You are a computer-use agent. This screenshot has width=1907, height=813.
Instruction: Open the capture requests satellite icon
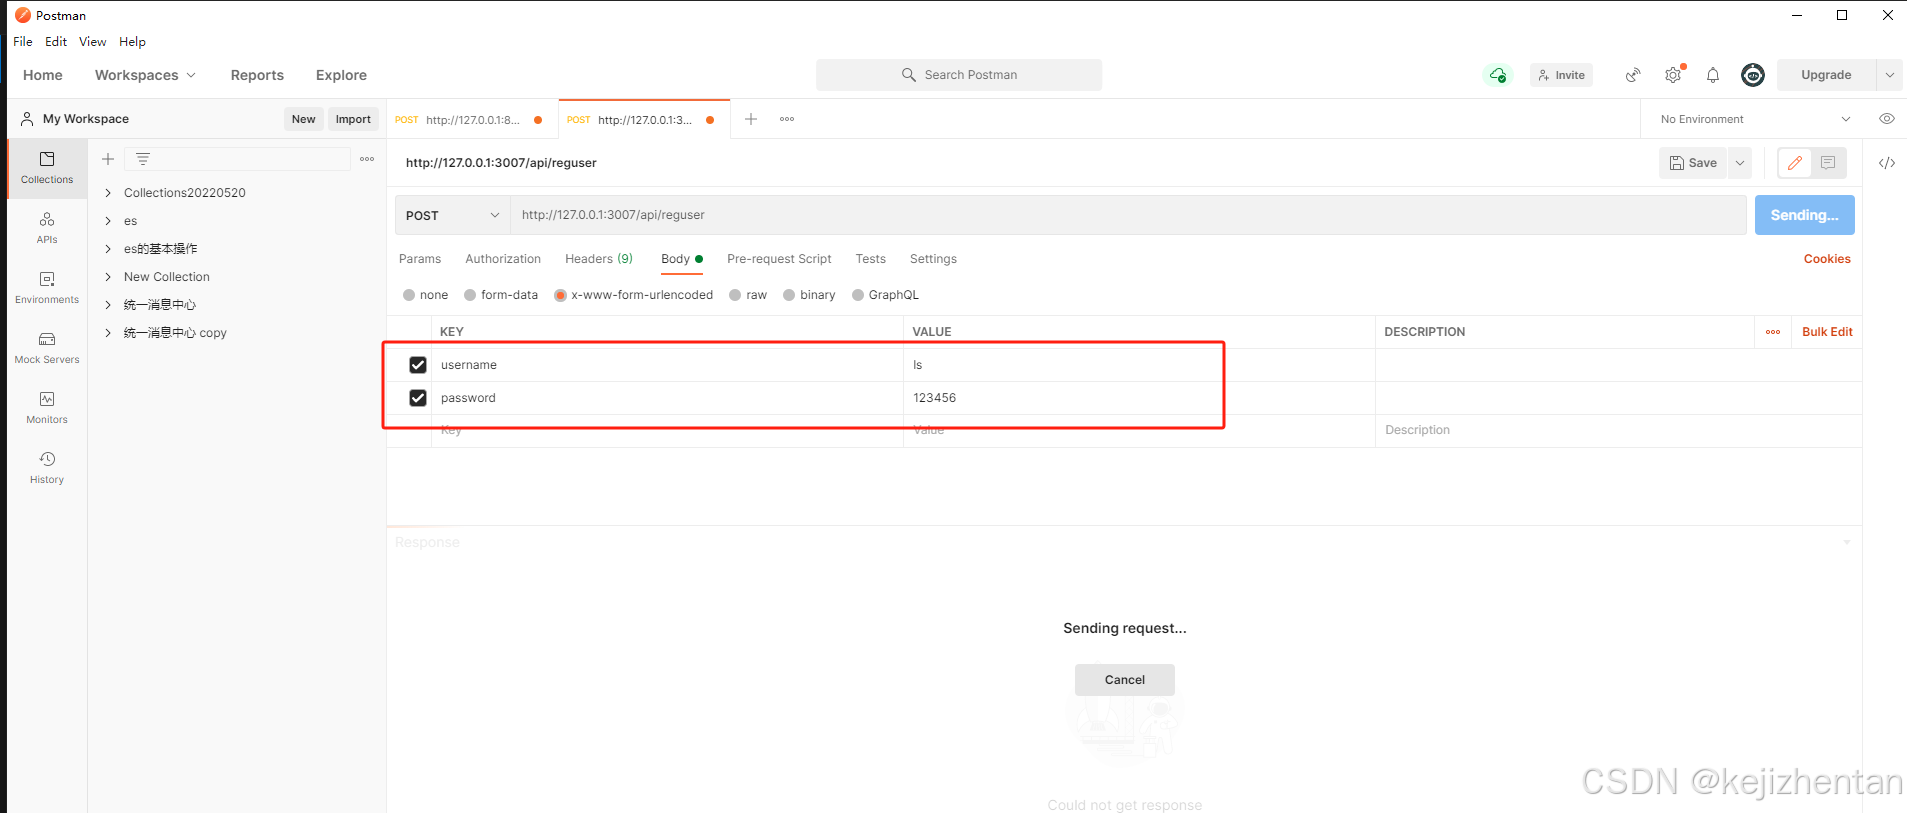(x=1633, y=75)
